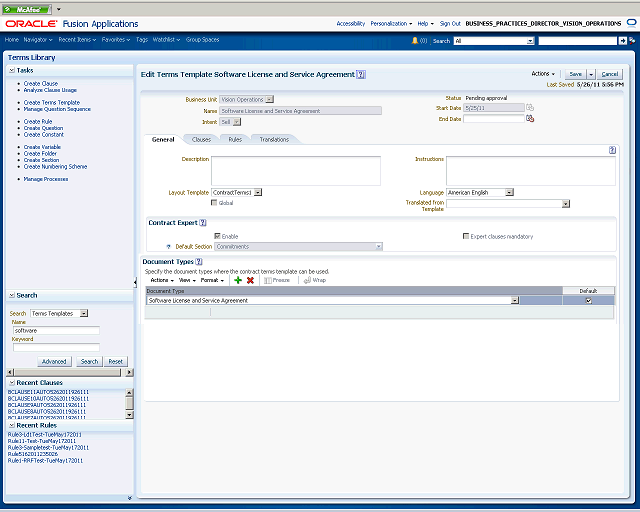This screenshot has height=512, width=640.
Task: Open the Create Clause task link
Action: click(41, 83)
